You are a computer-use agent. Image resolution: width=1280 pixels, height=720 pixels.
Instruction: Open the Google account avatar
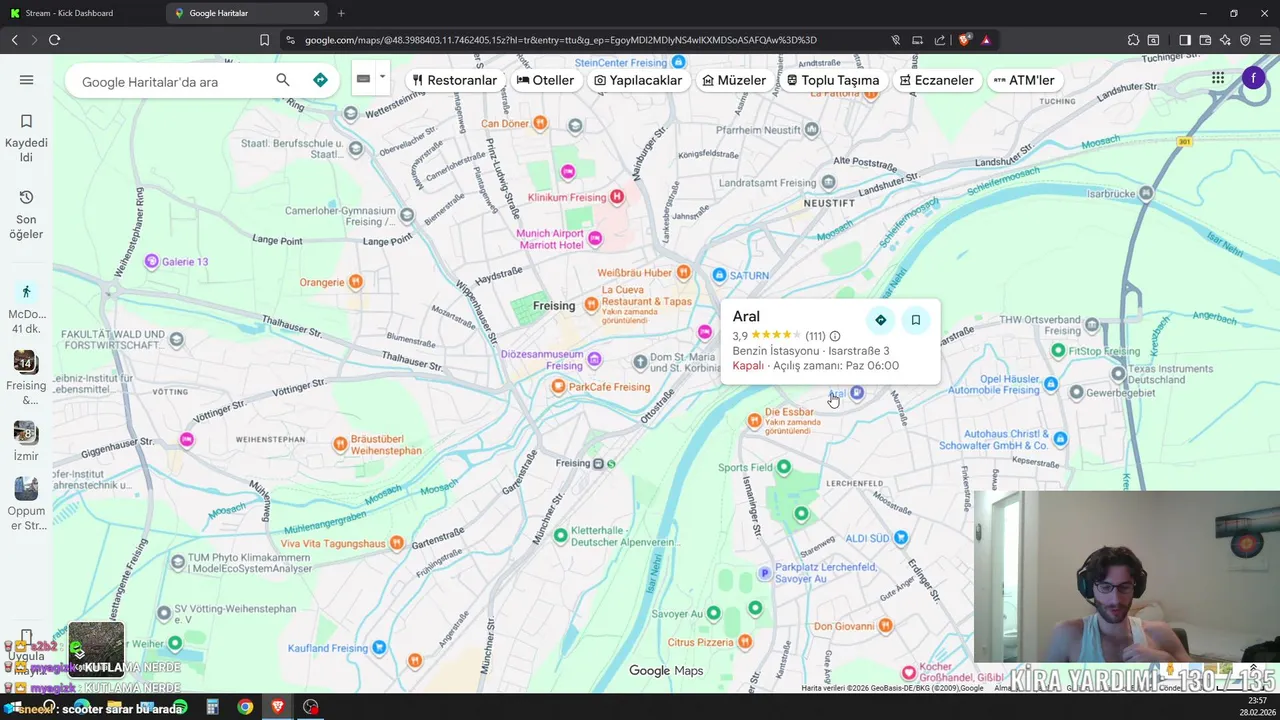(1254, 78)
